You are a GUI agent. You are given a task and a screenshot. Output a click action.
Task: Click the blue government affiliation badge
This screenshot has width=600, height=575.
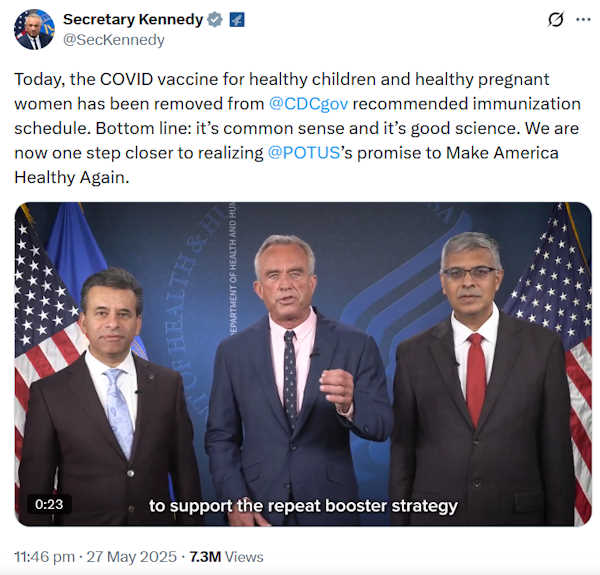(x=235, y=20)
